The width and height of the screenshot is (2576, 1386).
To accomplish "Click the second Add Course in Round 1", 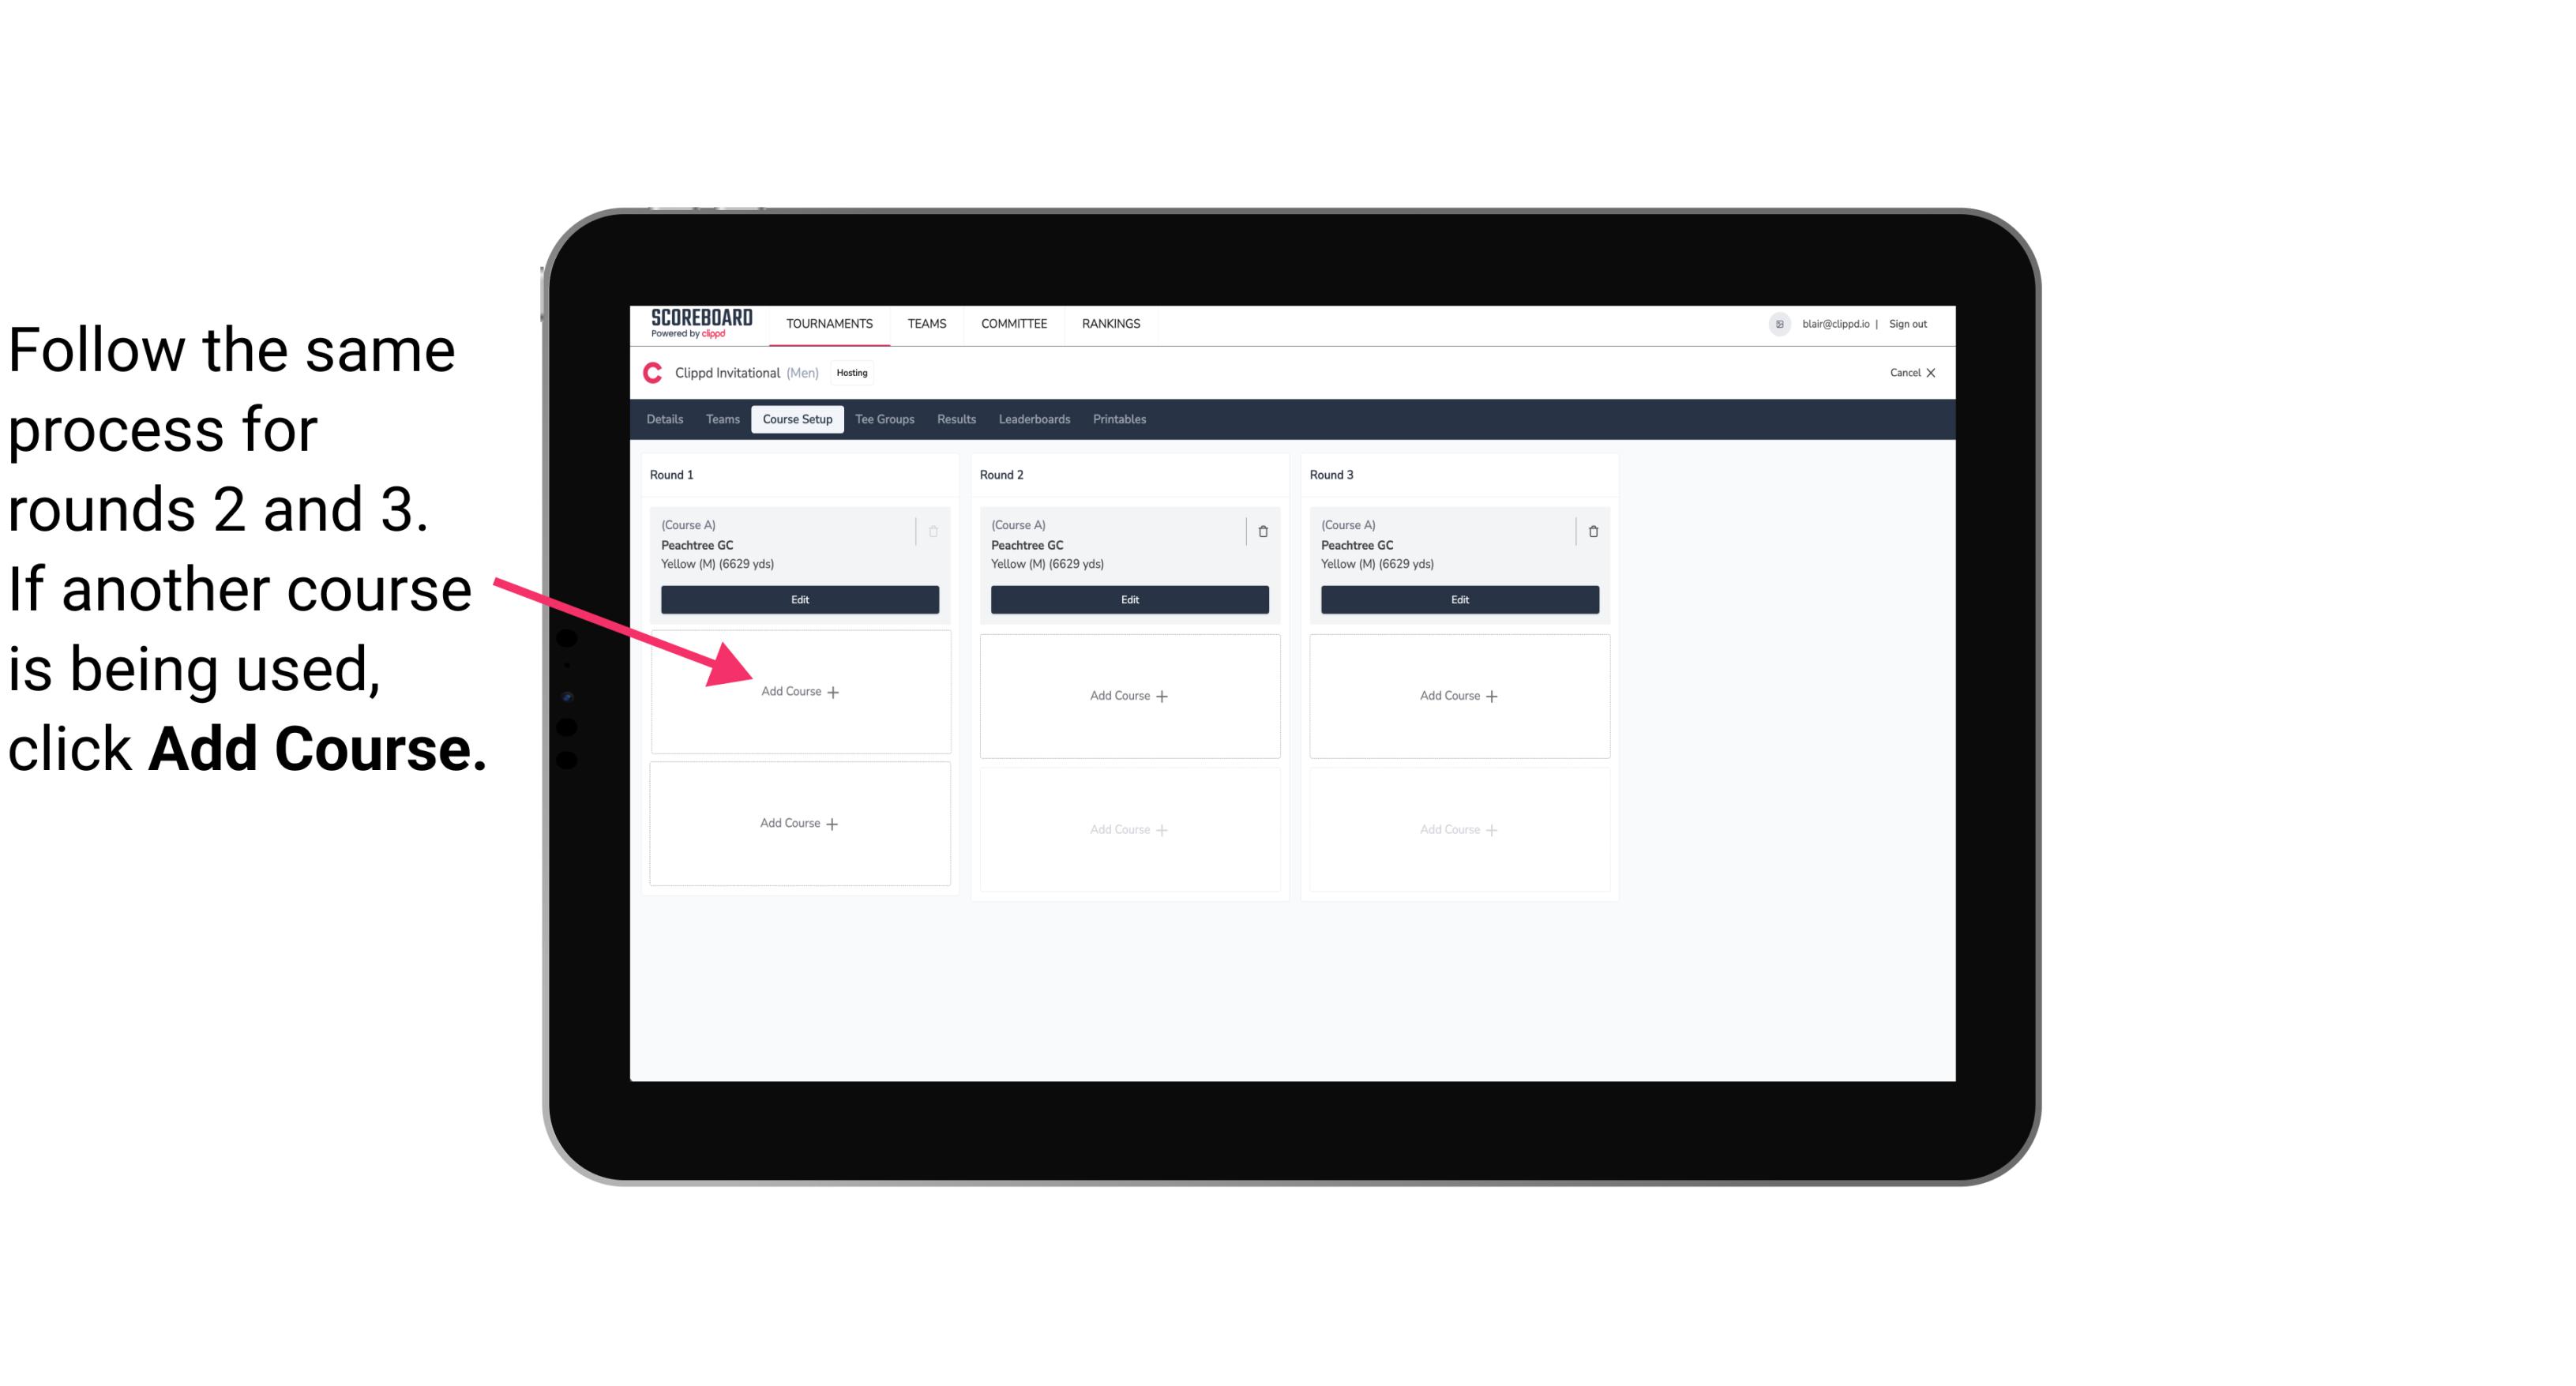I will click(798, 823).
